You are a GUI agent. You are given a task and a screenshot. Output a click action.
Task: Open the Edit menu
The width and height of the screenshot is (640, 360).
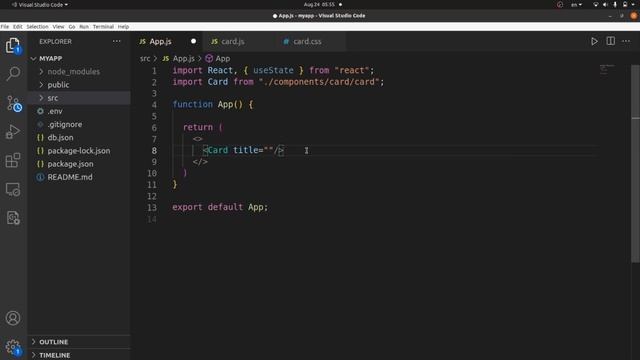pos(18,27)
